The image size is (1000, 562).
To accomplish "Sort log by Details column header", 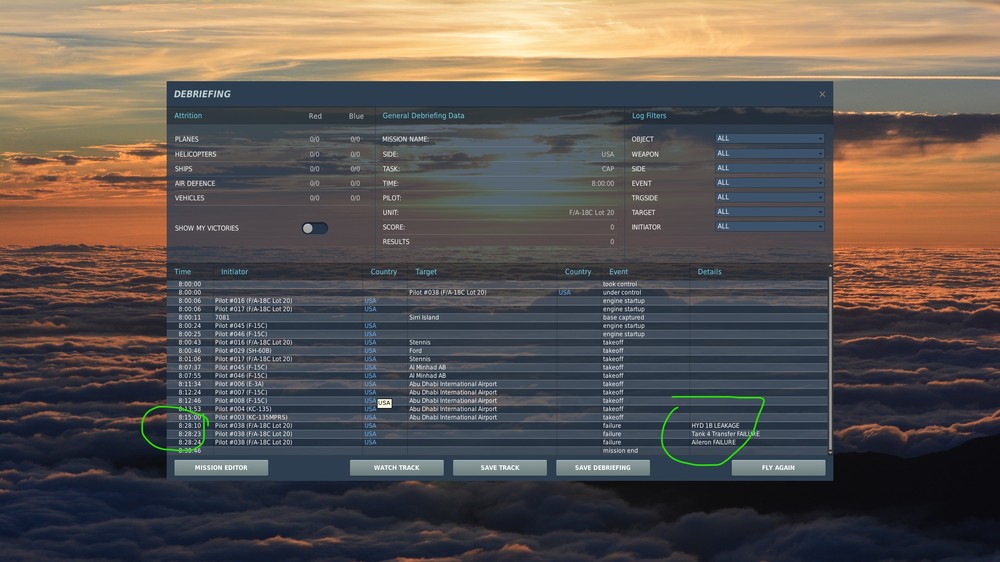I will coord(709,272).
